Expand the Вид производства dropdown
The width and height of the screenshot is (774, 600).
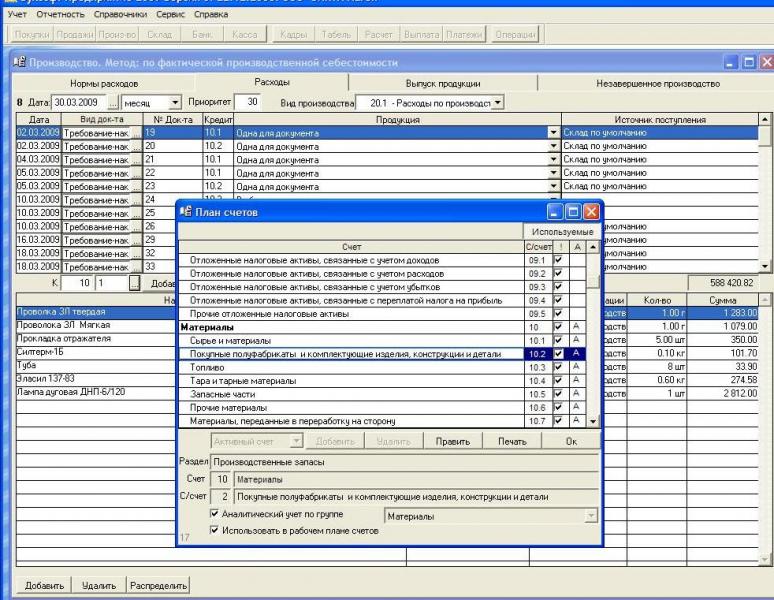pyautogui.click(x=498, y=102)
